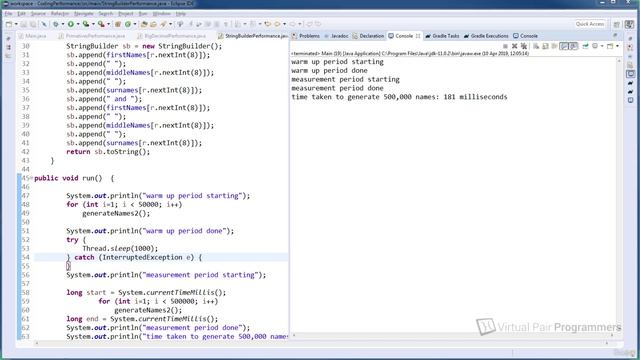
Task: Minimize the Console view panel
Action: pos(616,36)
